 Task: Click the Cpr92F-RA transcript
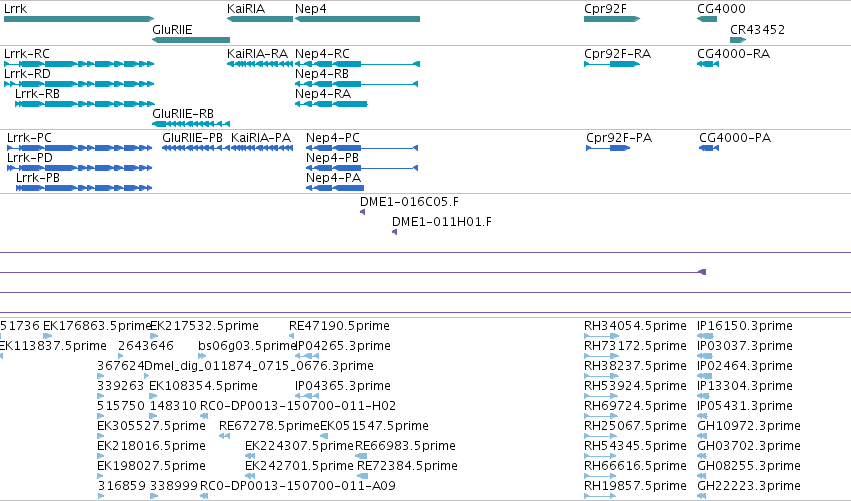[612, 64]
